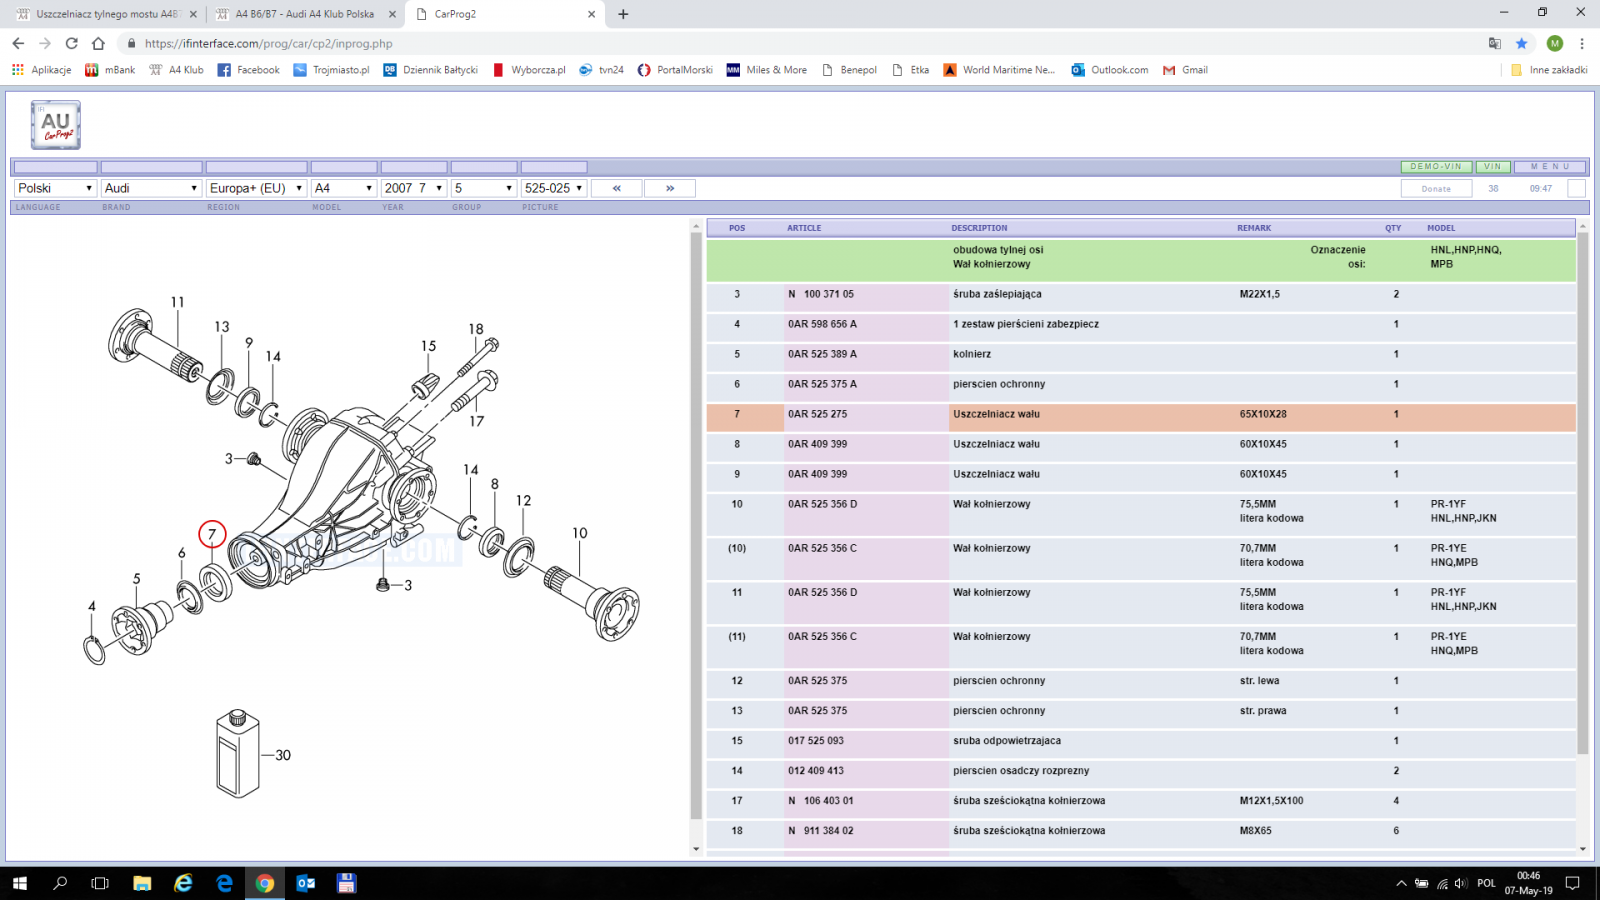
Task: Open the PortalMorski bookmark
Action: pos(675,70)
